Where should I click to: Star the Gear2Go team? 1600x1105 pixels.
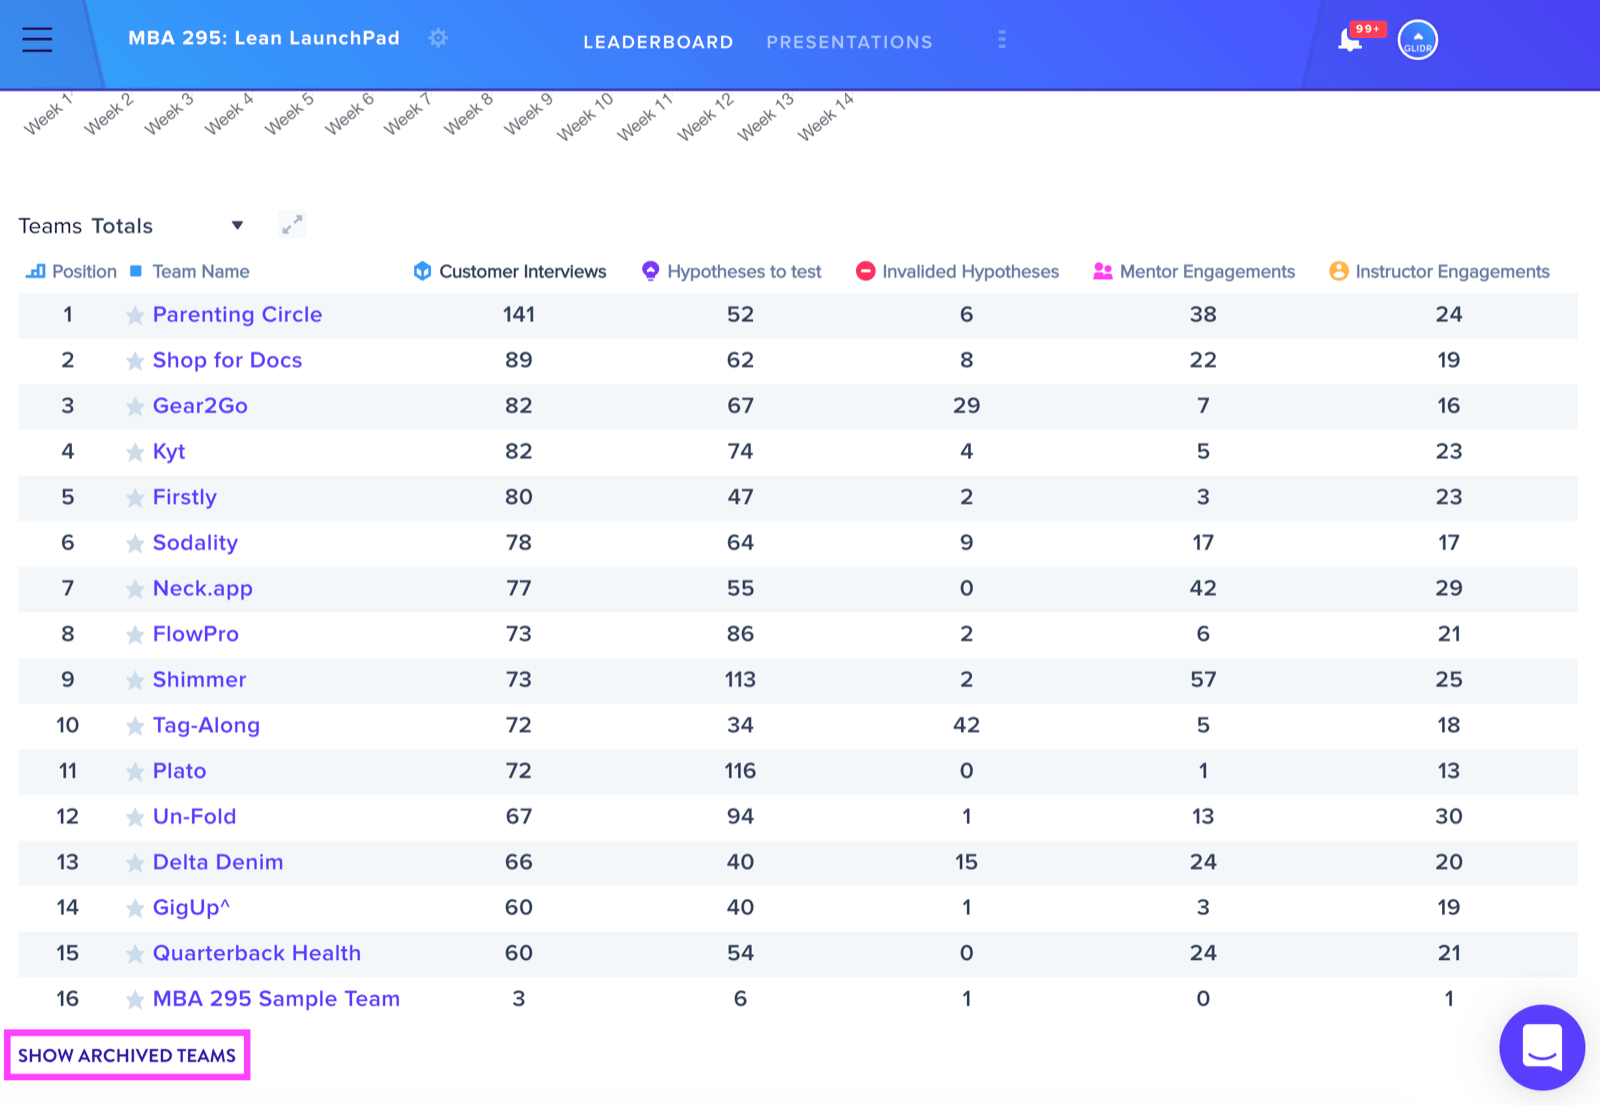tap(135, 407)
